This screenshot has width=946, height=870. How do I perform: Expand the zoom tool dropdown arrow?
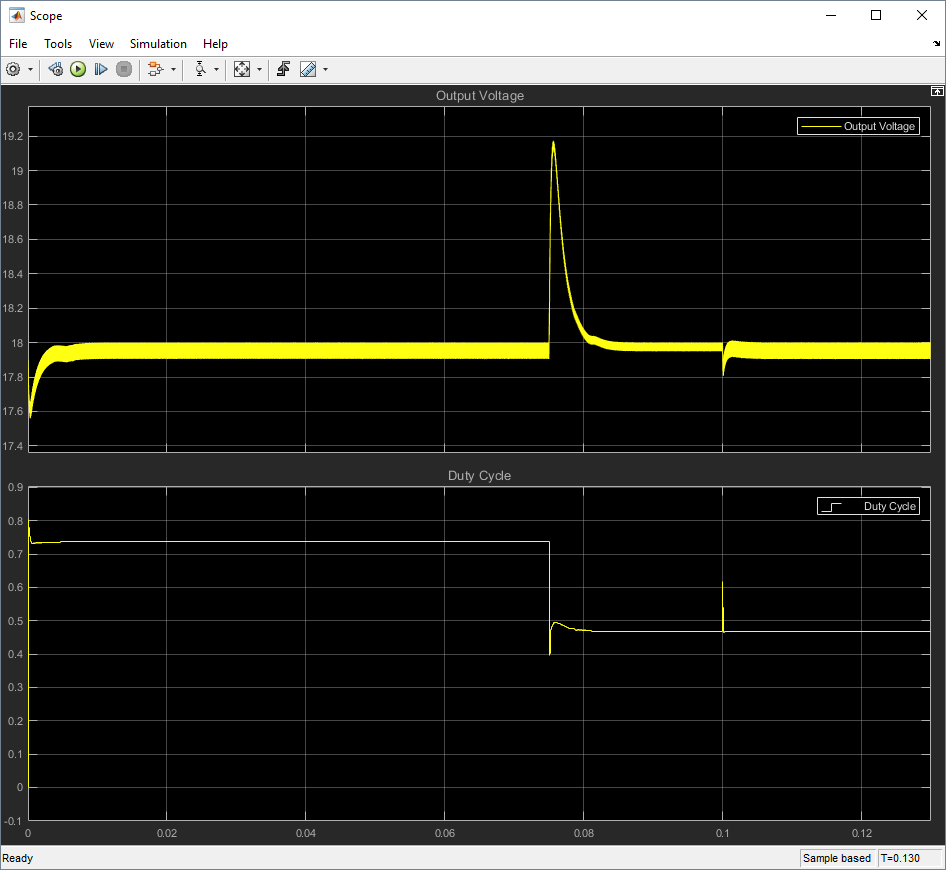click(x=217, y=69)
